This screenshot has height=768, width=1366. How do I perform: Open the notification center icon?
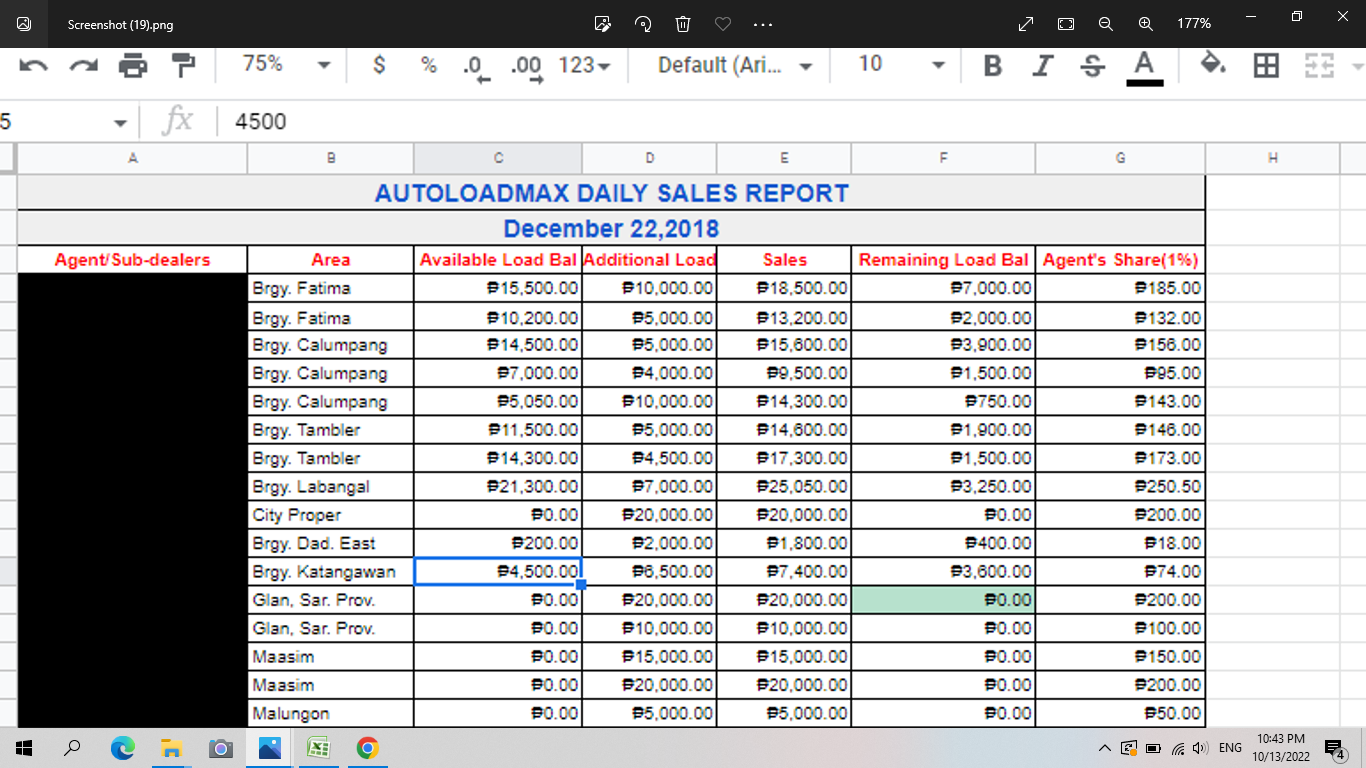tap(1334, 748)
